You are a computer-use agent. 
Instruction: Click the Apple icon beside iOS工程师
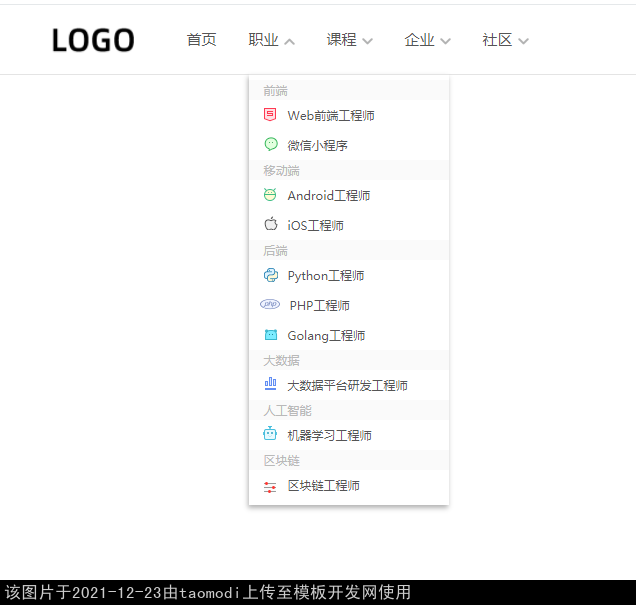tap(270, 225)
